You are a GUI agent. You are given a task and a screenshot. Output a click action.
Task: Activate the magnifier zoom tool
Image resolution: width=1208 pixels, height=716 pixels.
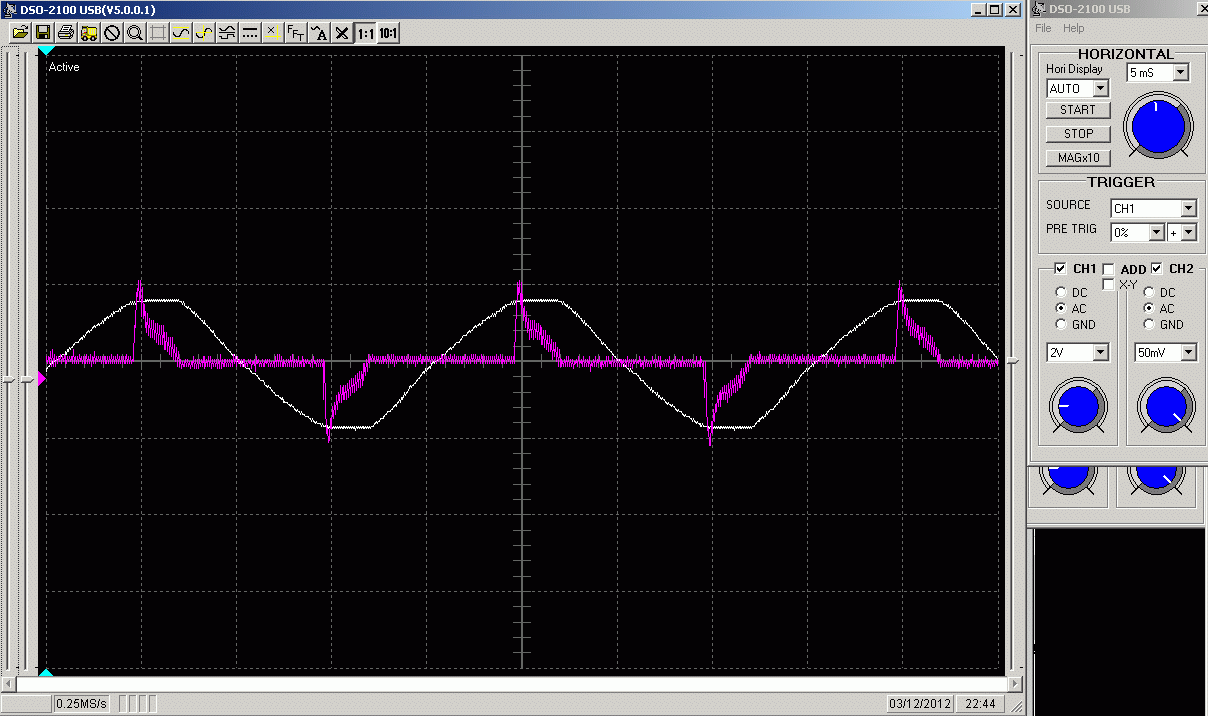click(135, 33)
